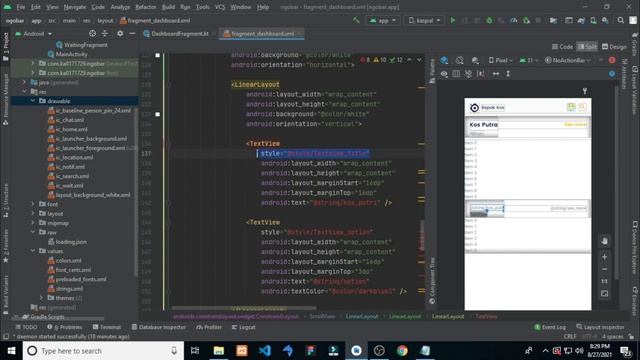The height and width of the screenshot is (360, 640).
Task: Collapse the values folder
Action: [33, 251]
